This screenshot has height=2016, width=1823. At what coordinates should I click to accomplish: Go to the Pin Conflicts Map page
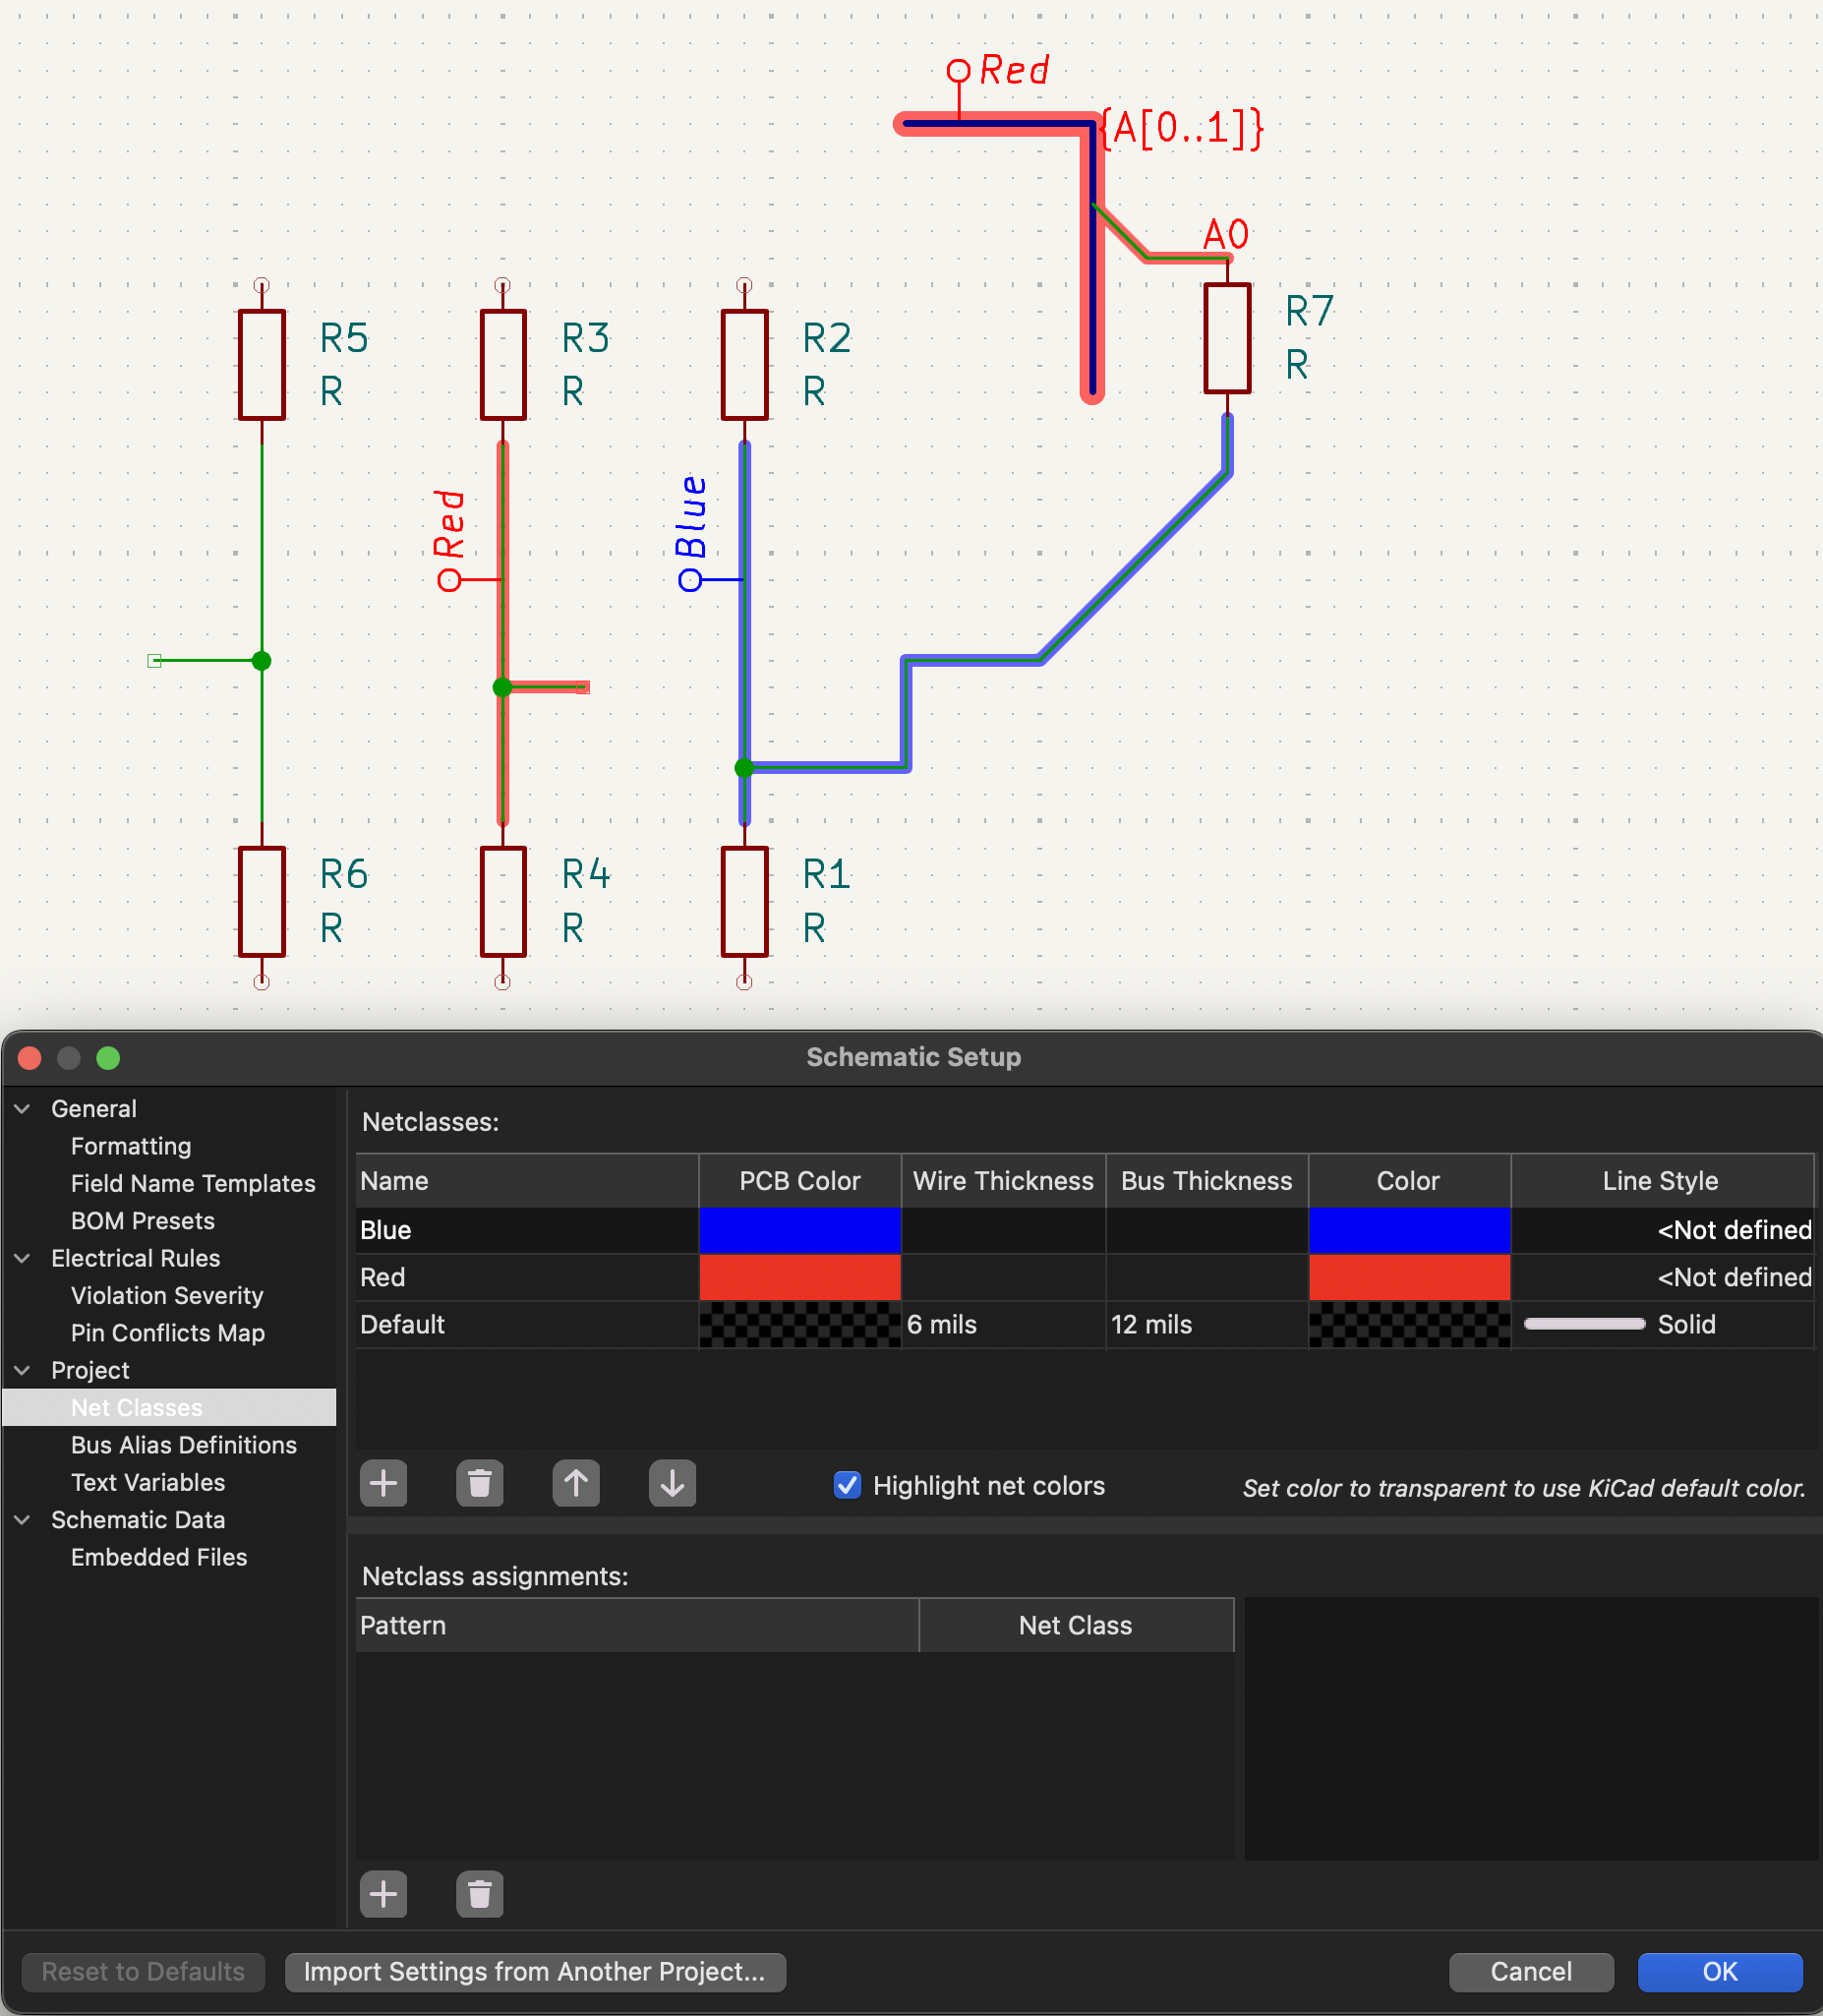click(168, 1333)
